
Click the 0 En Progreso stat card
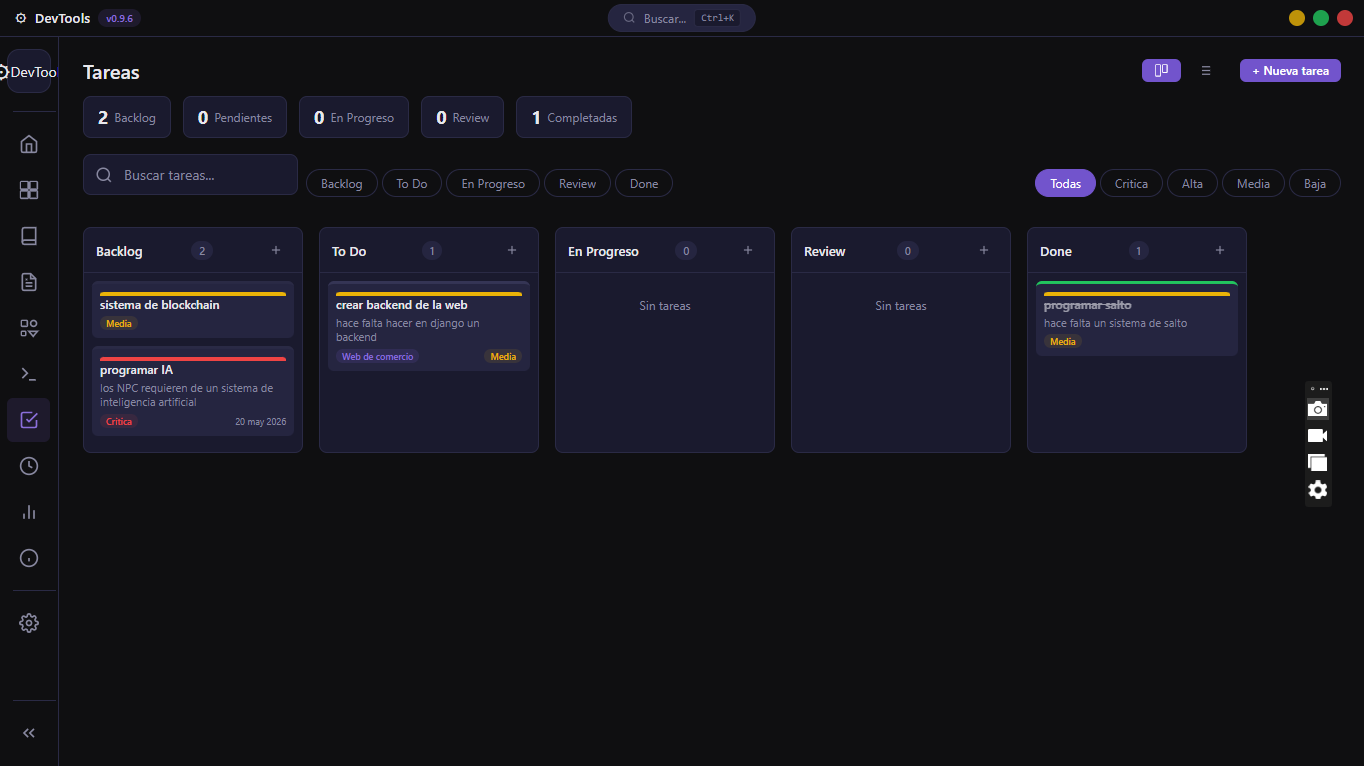coord(354,117)
